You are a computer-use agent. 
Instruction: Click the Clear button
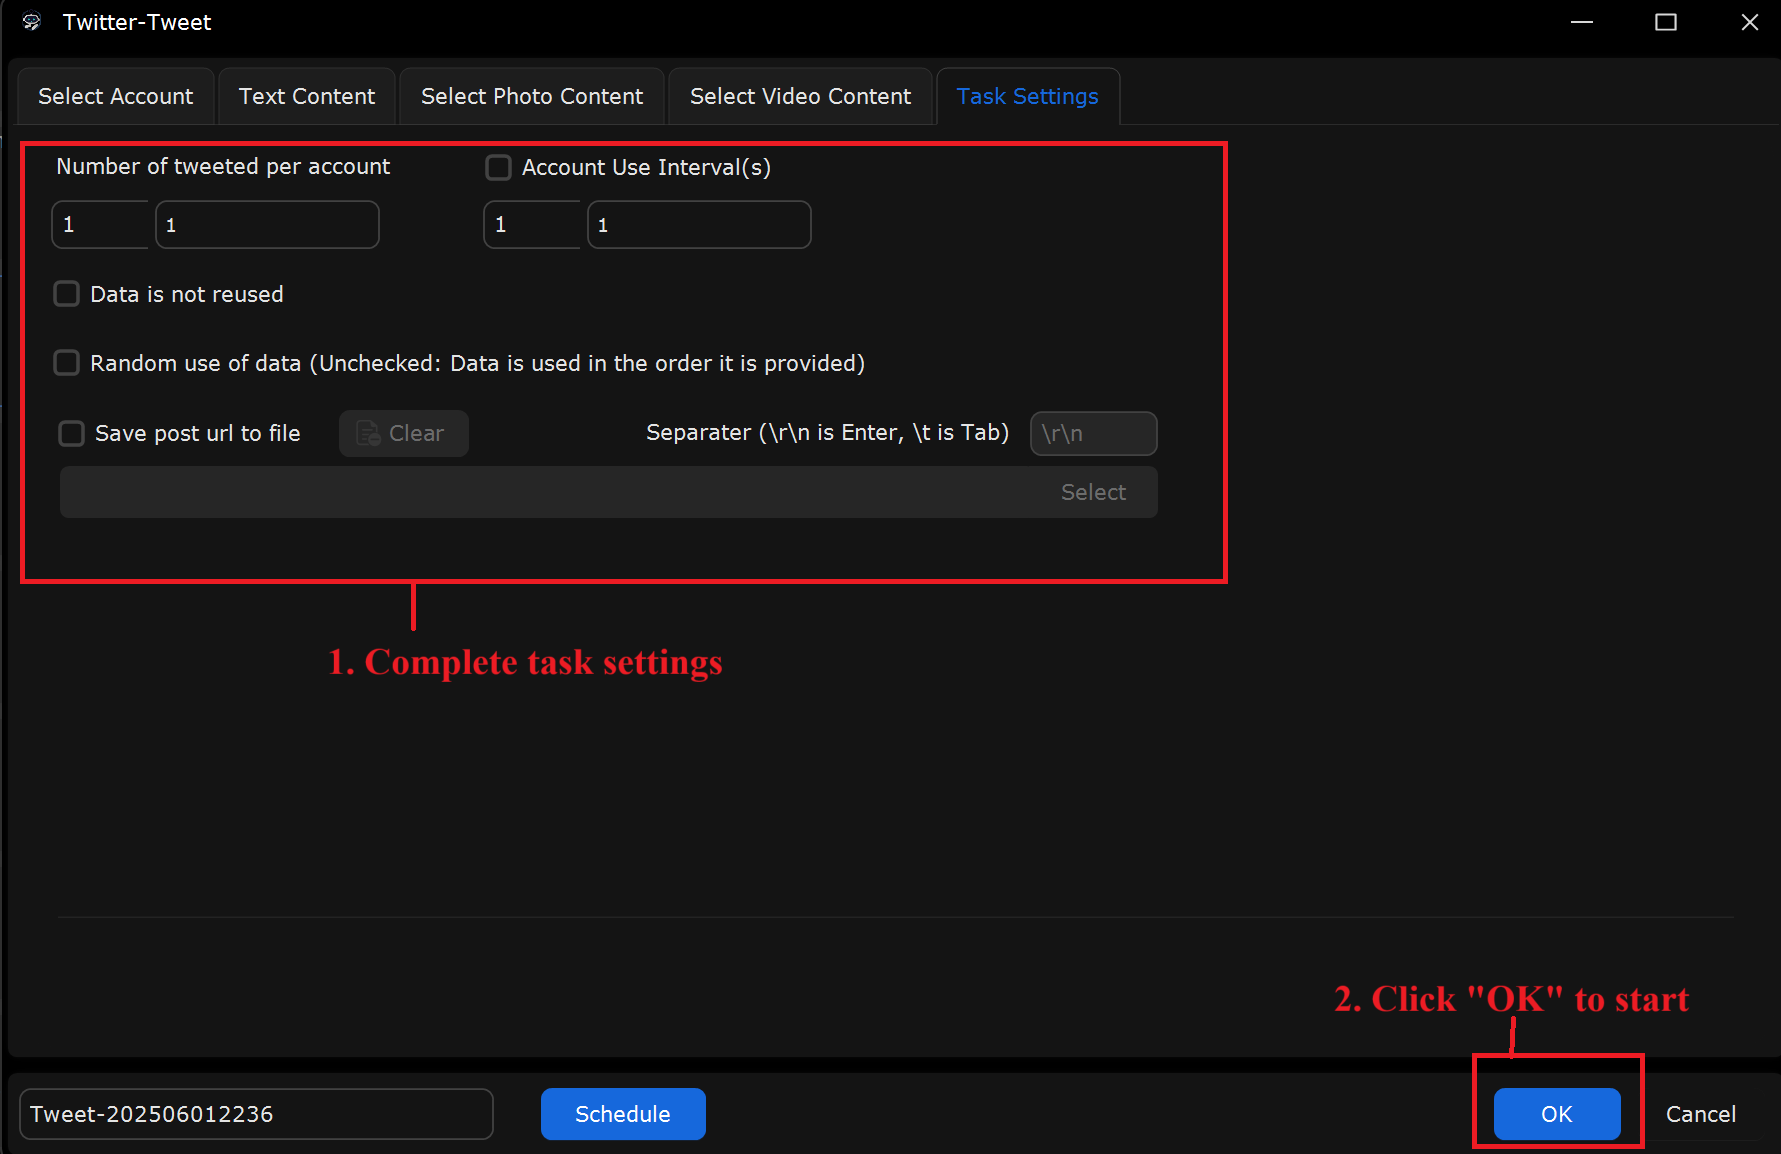[x=404, y=433]
